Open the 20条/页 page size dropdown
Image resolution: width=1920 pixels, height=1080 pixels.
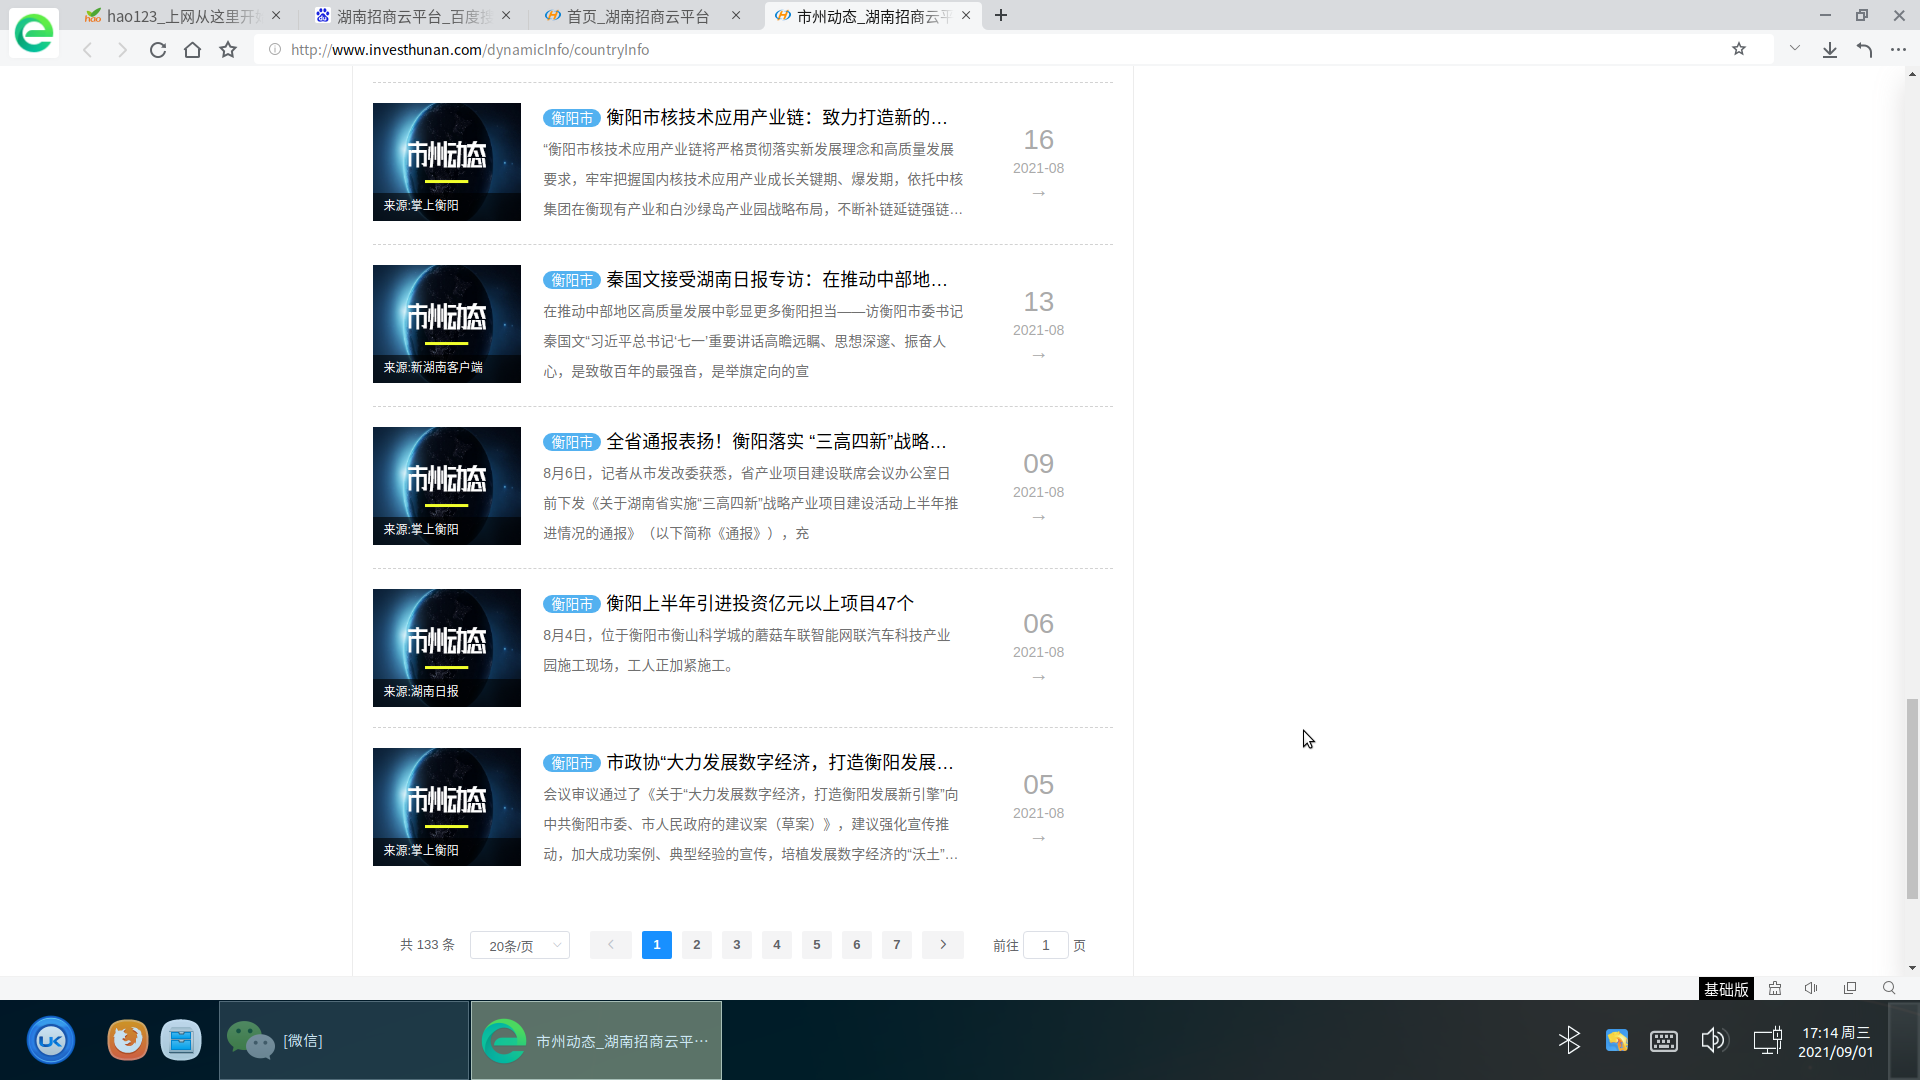[x=520, y=945]
